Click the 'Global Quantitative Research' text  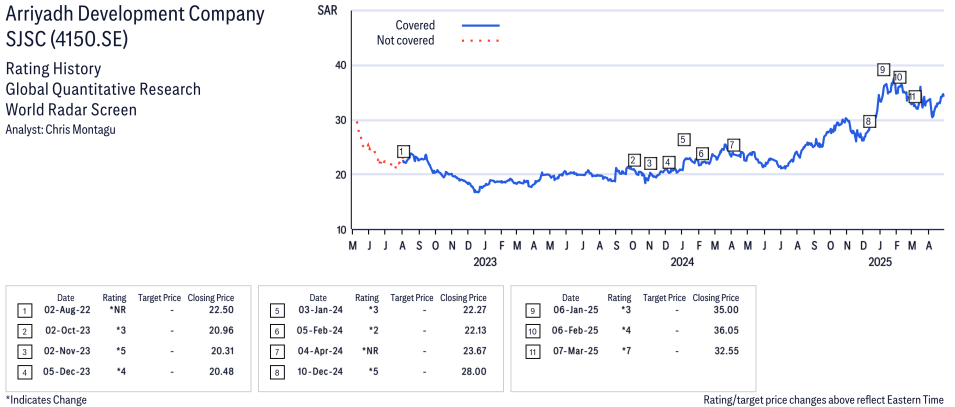point(103,89)
